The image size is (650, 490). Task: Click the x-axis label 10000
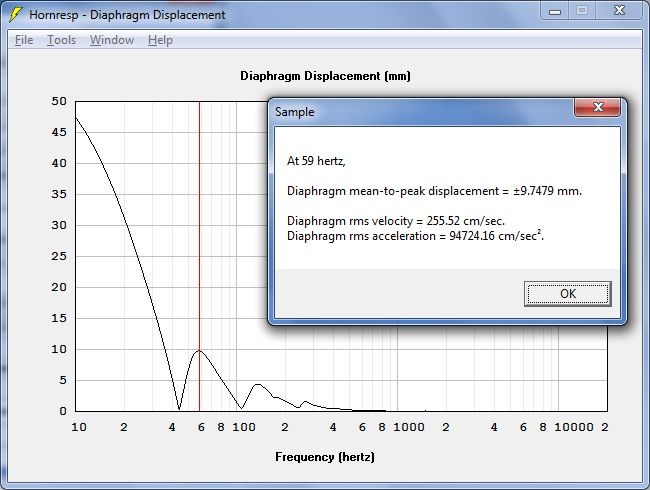click(x=574, y=427)
